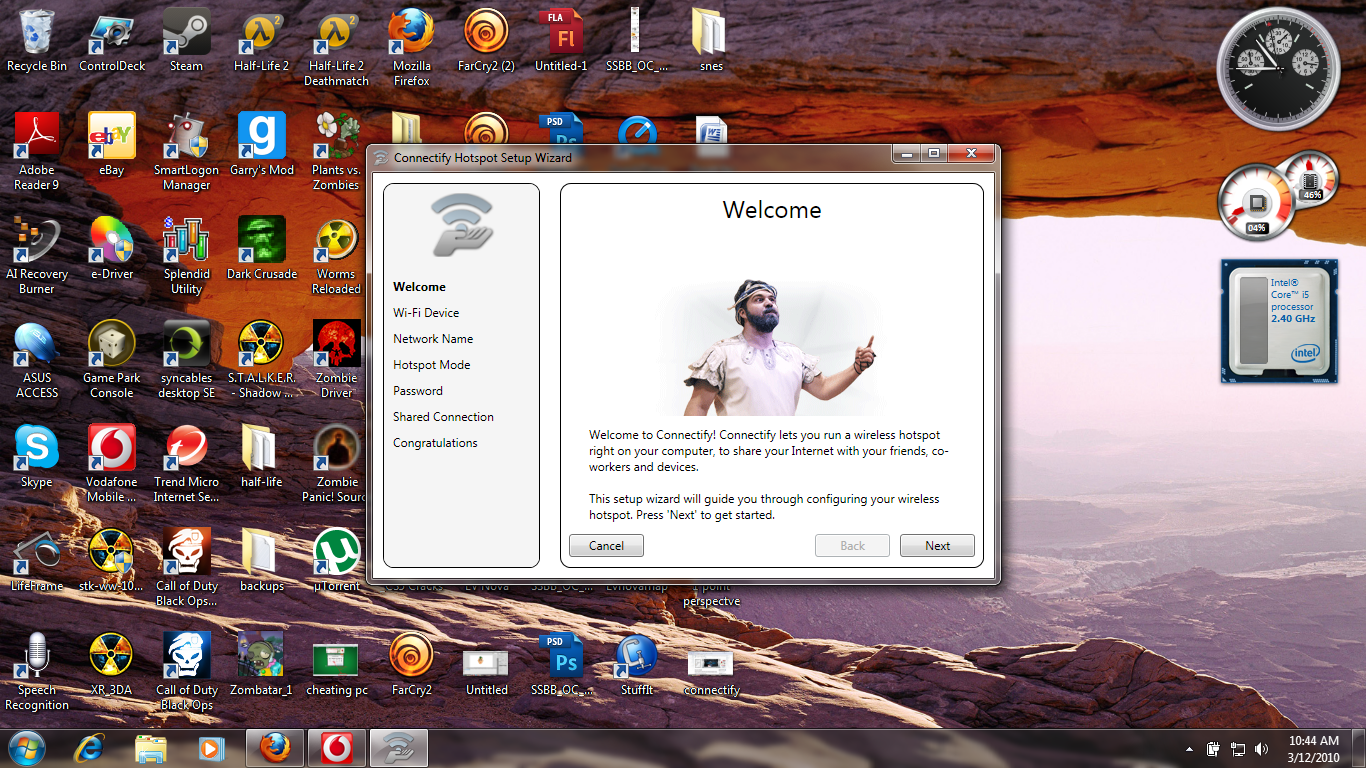Select the Shared Connection wizard step
Viewport: 1366px width, 768px height.
[443, 417]
